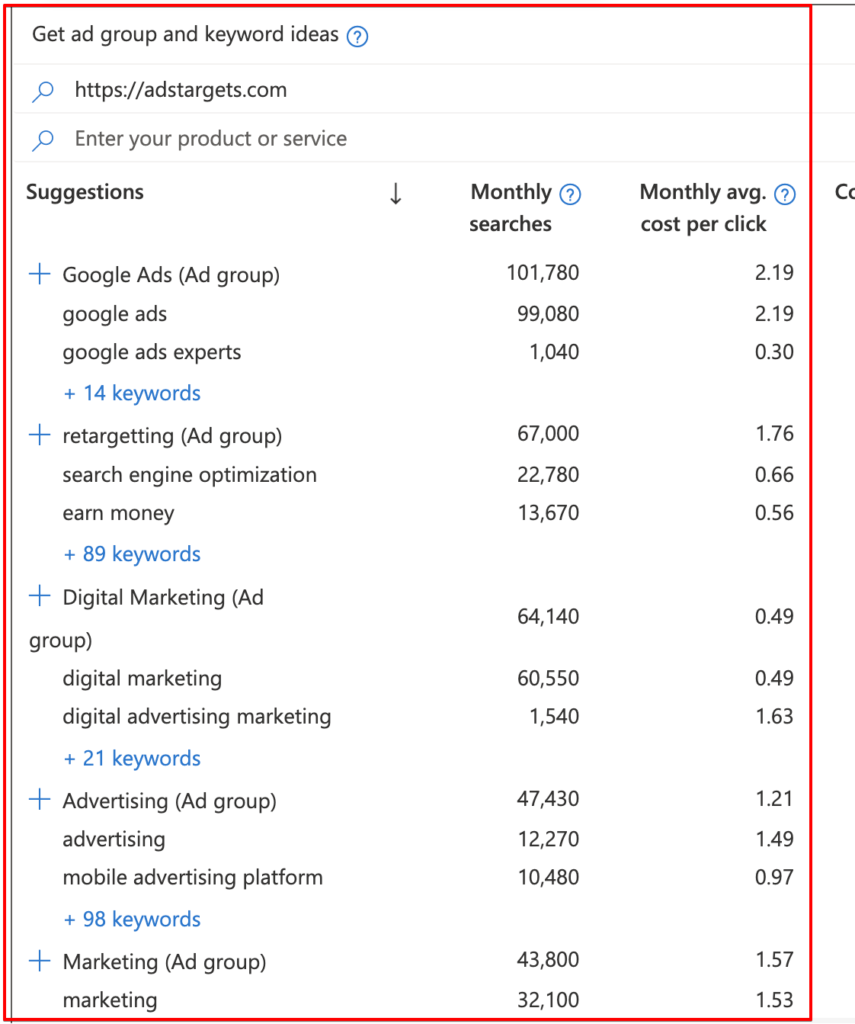Sort by the Suggestions down arrow

(395, 194)
